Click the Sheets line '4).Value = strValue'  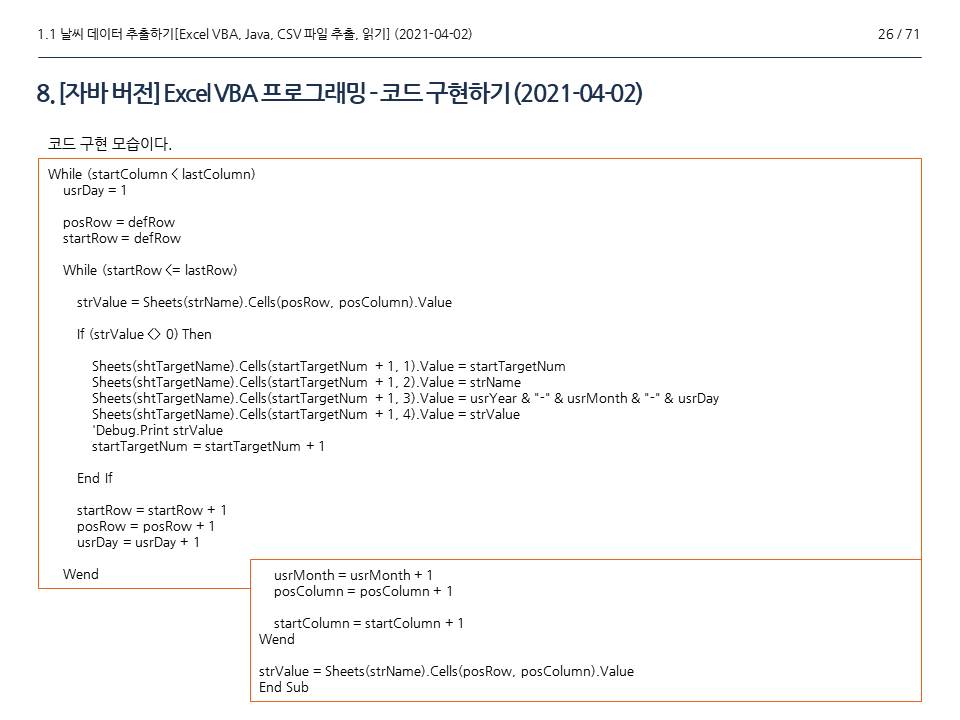tap(306, 414)
